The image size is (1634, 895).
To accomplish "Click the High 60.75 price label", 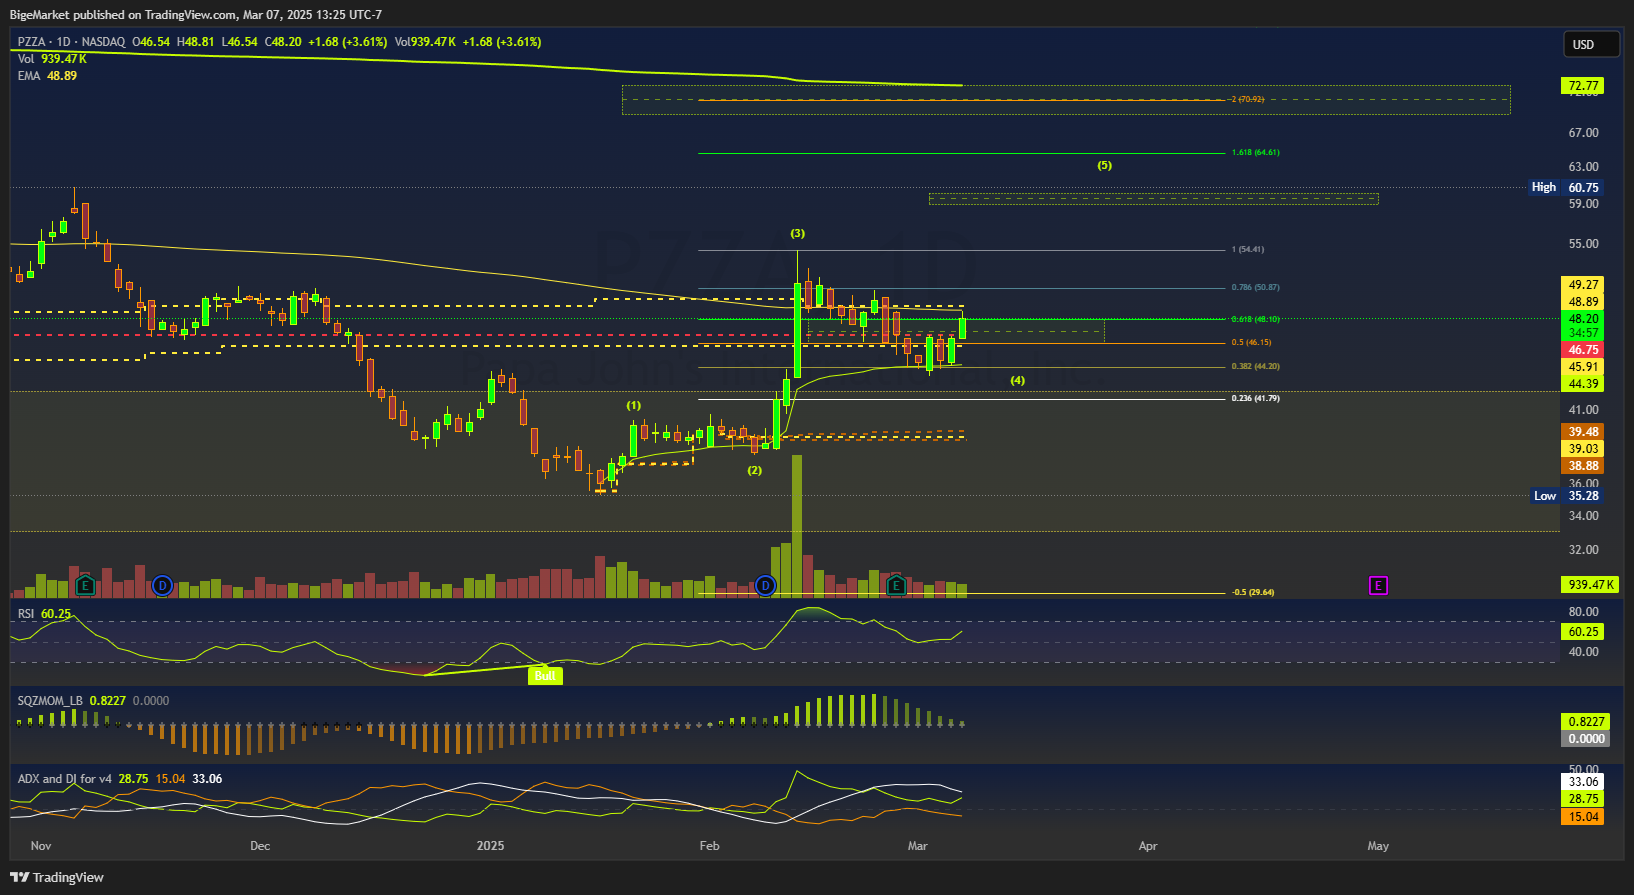I will (1566, 187).
